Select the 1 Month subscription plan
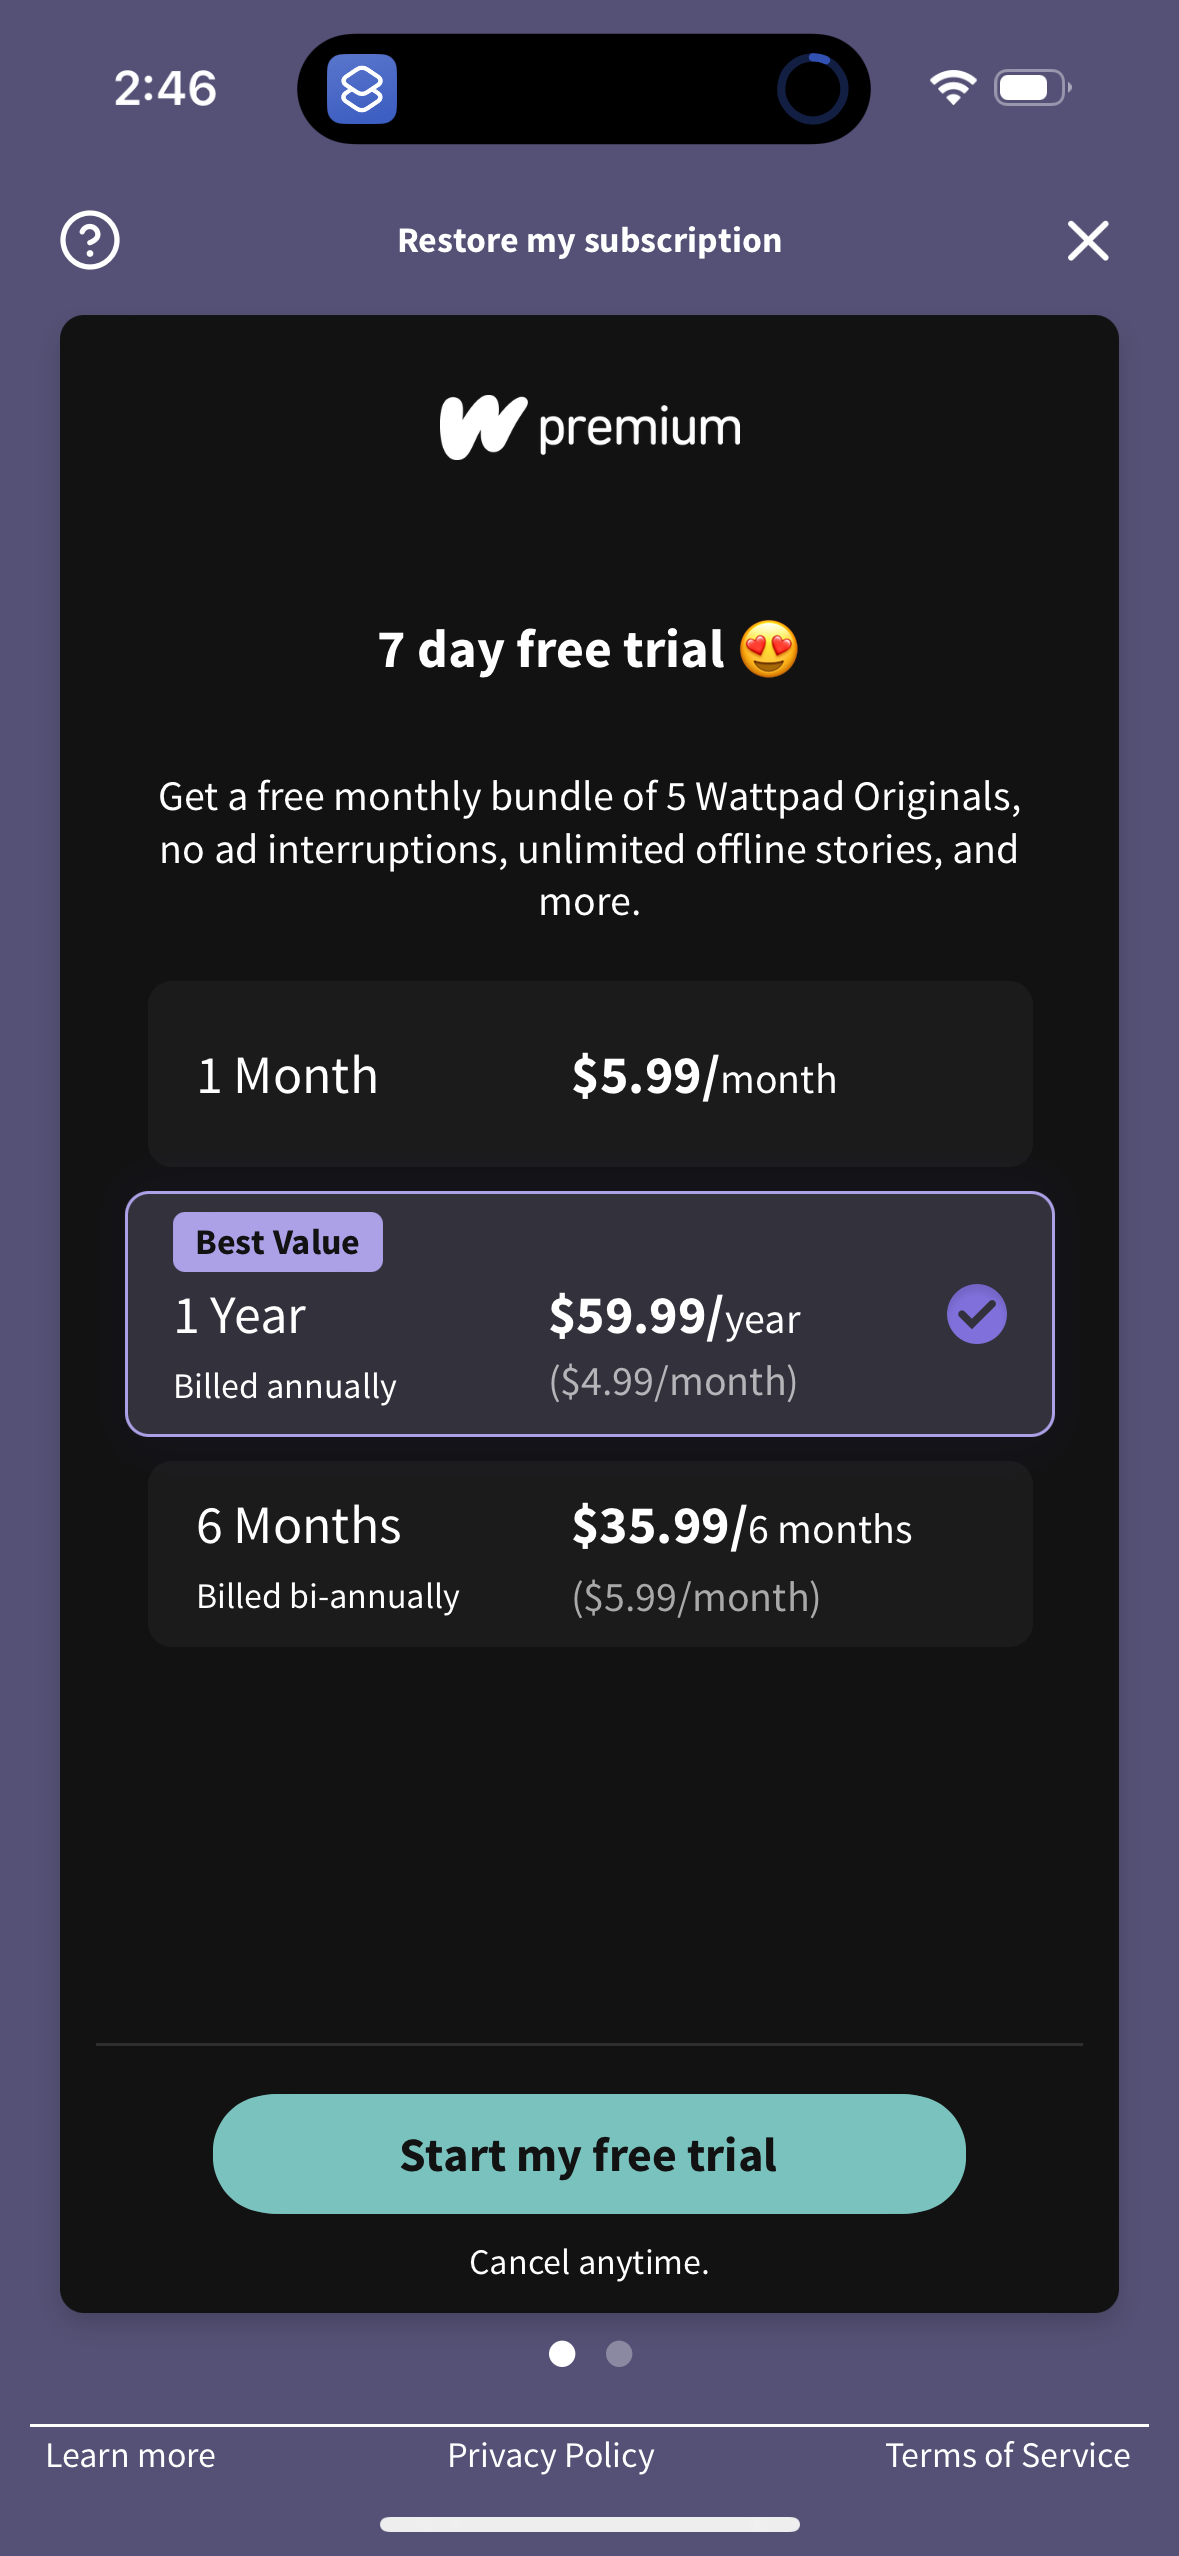 589,1074
